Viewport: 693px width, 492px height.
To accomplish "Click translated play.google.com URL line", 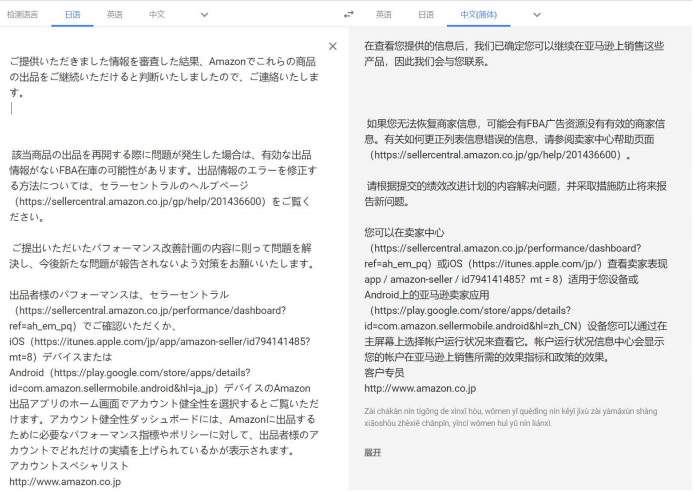I will coord(470,310).
